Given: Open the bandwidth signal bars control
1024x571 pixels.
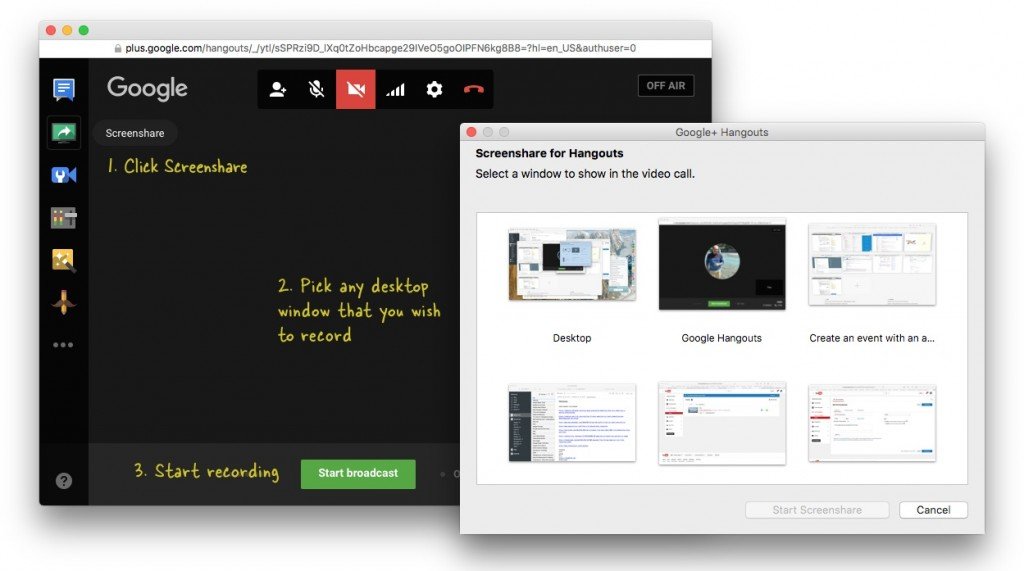Looking at the screenshot, I should point(395,90).
